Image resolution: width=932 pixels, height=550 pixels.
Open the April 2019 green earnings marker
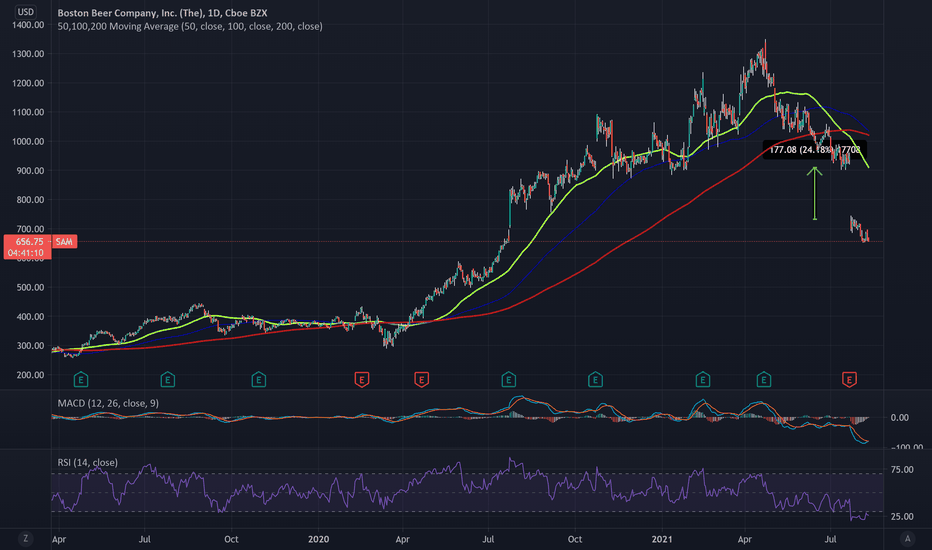(x=81, y=379)
